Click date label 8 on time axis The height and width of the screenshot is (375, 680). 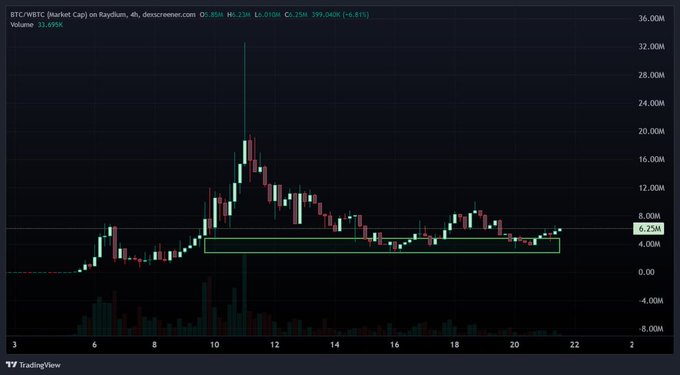(154, 345)
